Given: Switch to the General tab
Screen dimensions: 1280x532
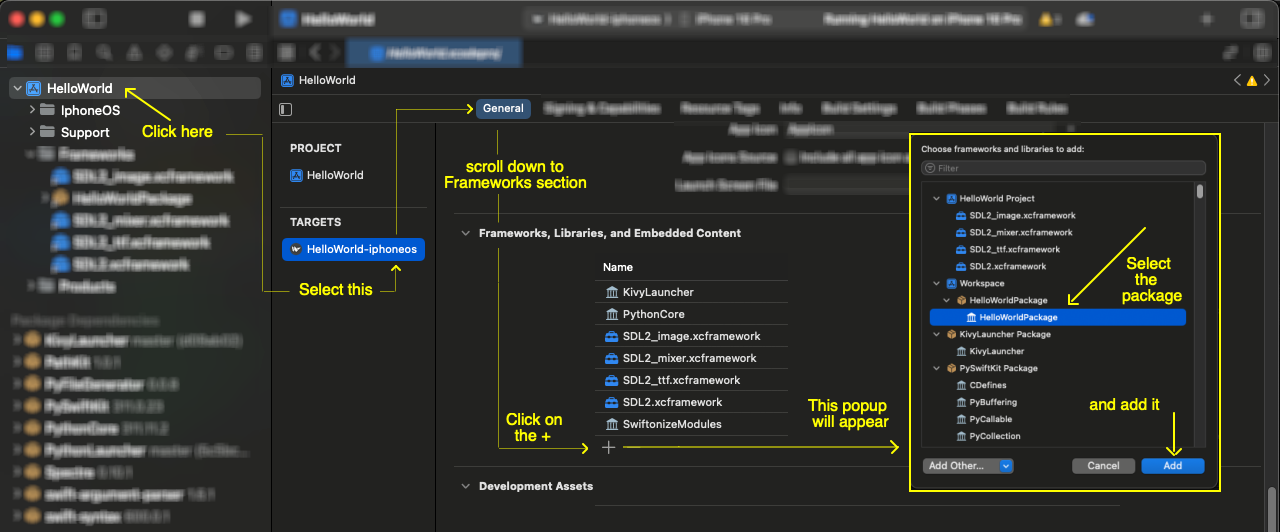Looking at the screenshot, I should (503, 108).
